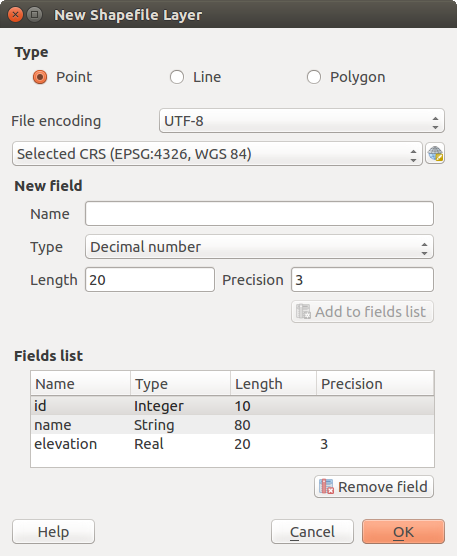Screen dimensions: 457x556
Task: Click the Precision input showing 3
Action: (362, 280)
